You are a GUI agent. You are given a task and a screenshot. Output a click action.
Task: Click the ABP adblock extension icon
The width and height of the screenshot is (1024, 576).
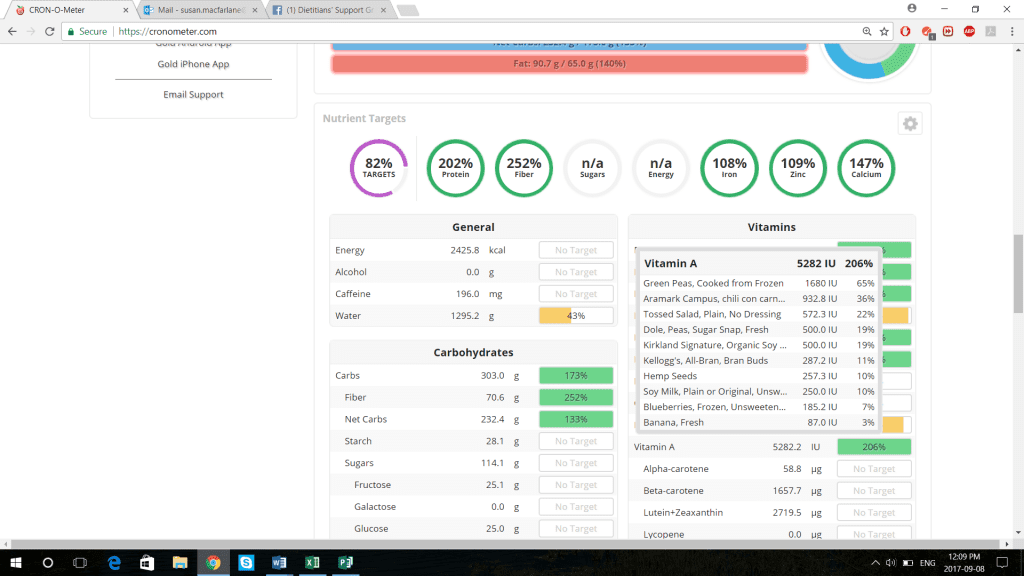point(969,31)
